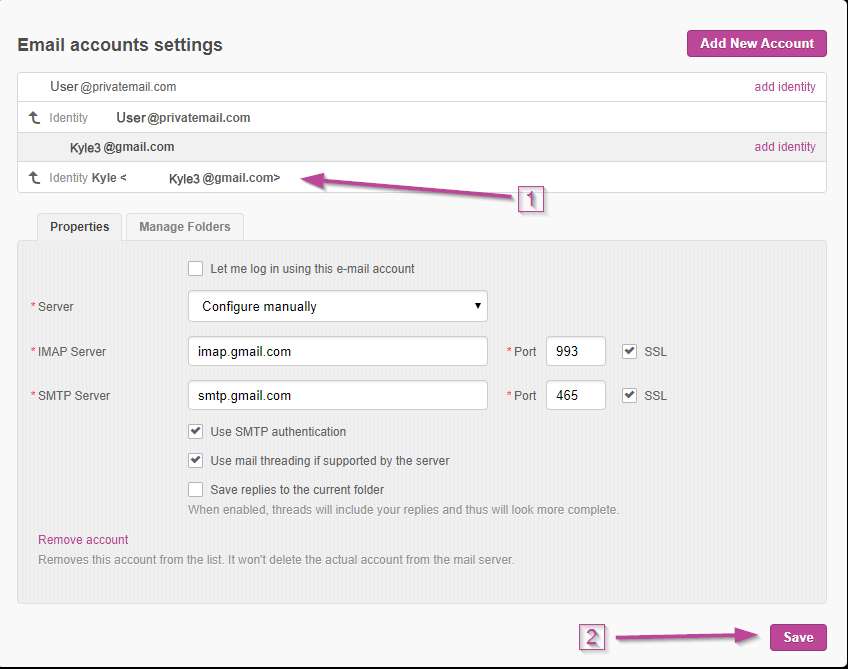The height and width of the screenshot is (669, 848).
Task: Click the identity arrow icon beside User@privatemail.com
Action: coord(34,118)
